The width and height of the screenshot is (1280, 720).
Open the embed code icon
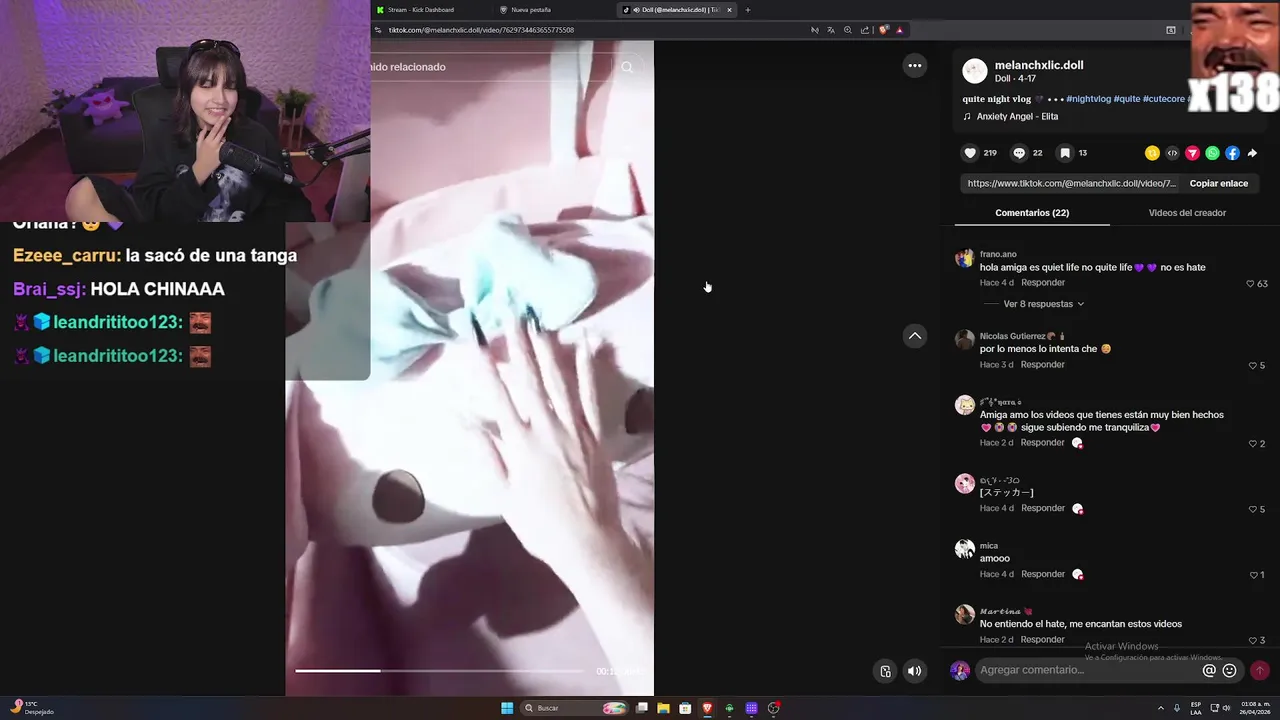click(x=1172, y=153)
